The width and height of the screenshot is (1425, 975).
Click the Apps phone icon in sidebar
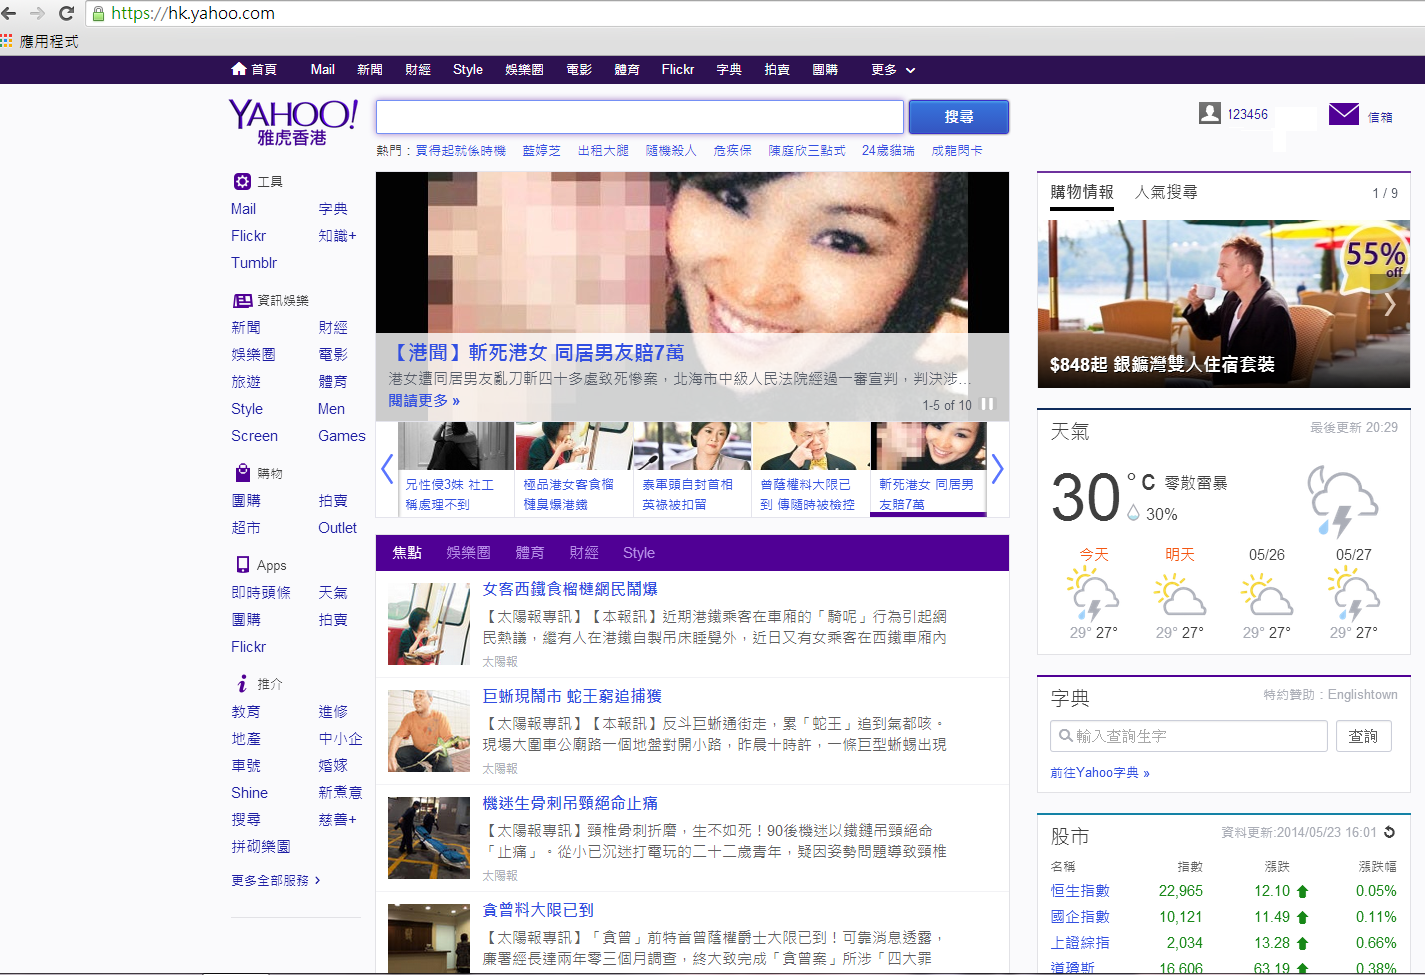pos(243,564)
